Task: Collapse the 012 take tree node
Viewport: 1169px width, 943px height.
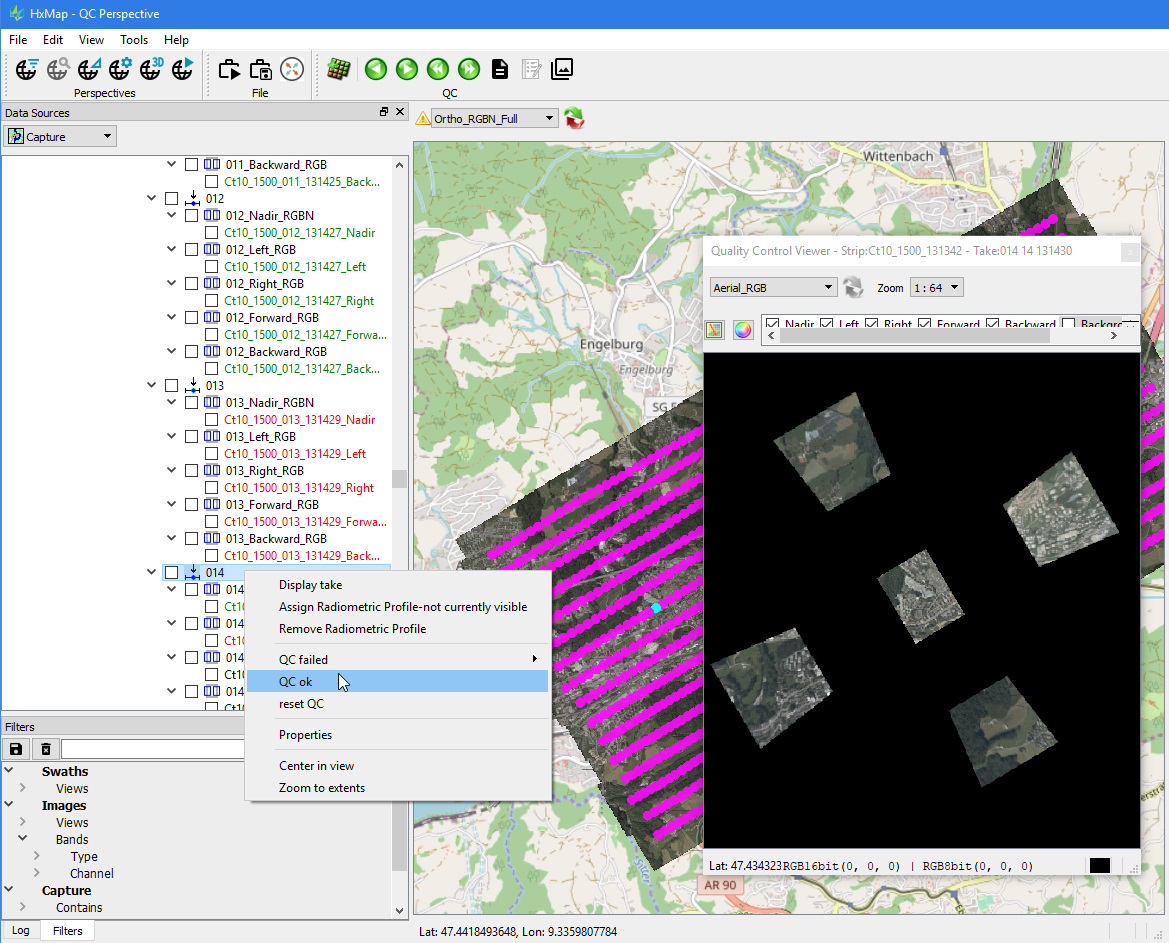Action: click(x=152, y=199)
